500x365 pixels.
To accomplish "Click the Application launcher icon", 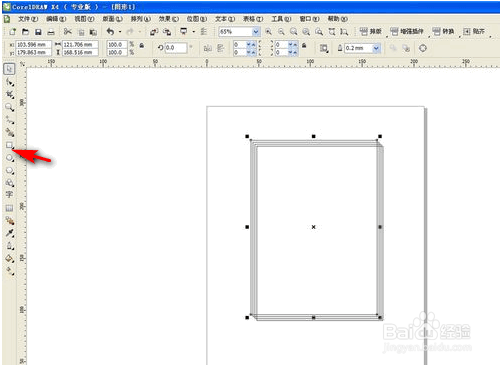I will [184, 32].
